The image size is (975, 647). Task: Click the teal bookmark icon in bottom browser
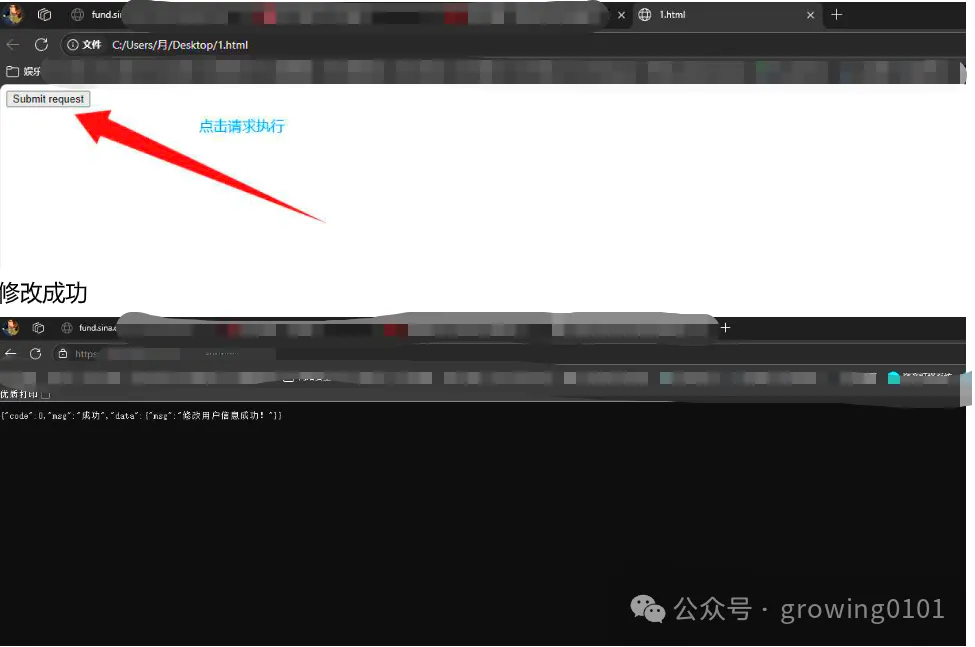(x=894, y=377)
